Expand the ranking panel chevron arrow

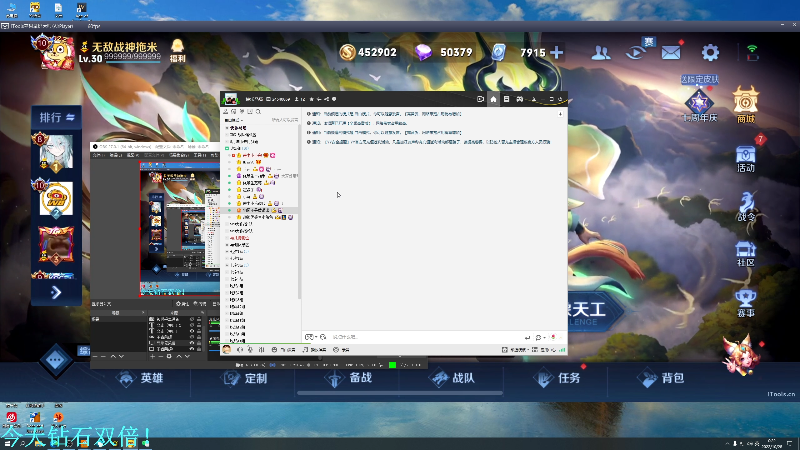coord(56,292)
